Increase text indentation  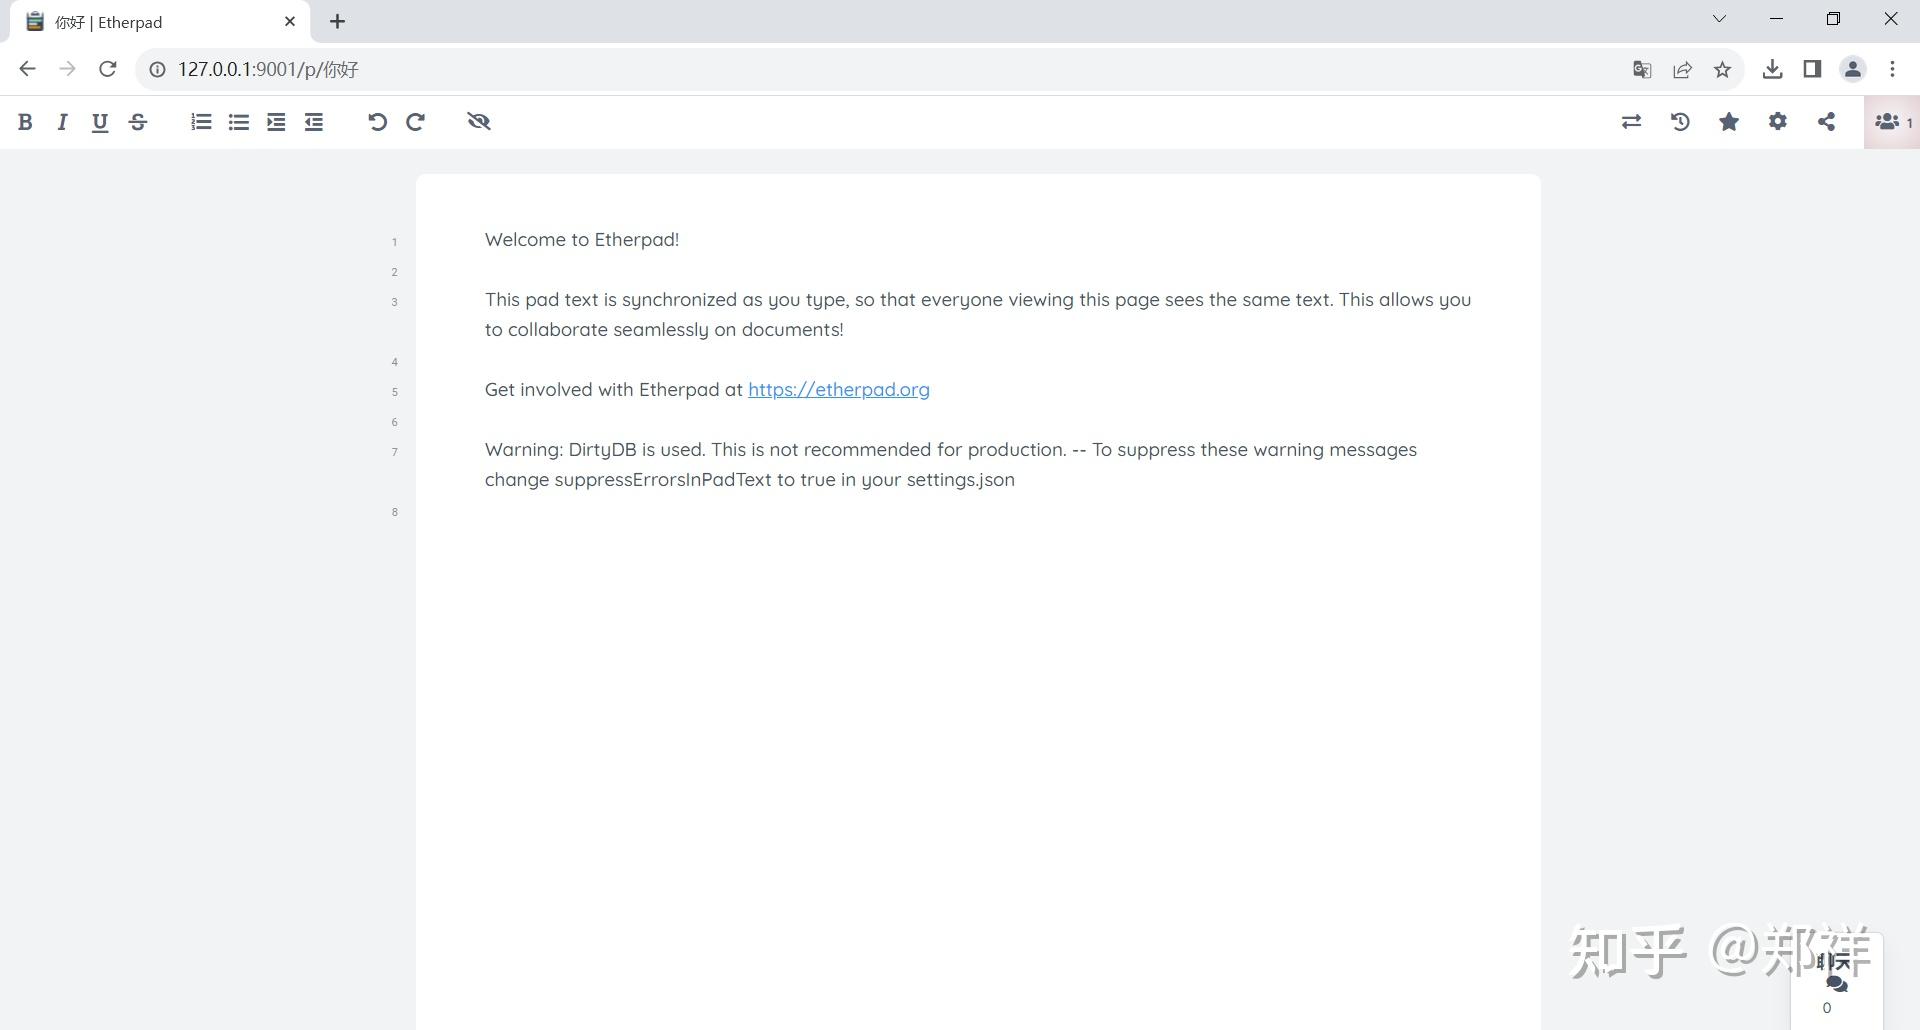click(276, 121)
